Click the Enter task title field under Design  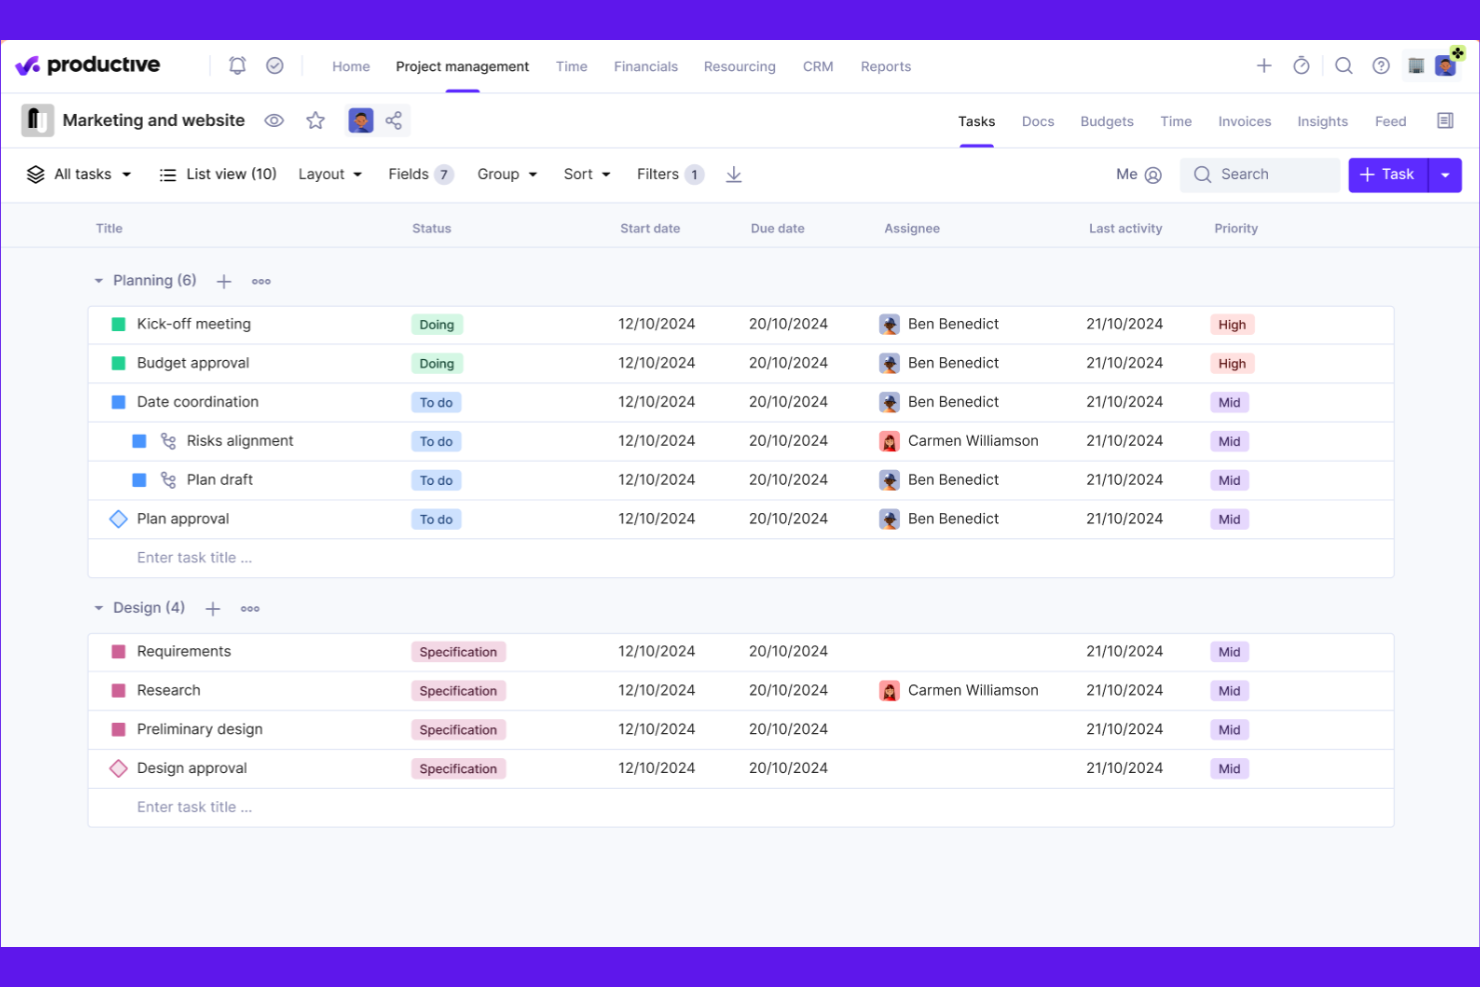coord(194,807)
